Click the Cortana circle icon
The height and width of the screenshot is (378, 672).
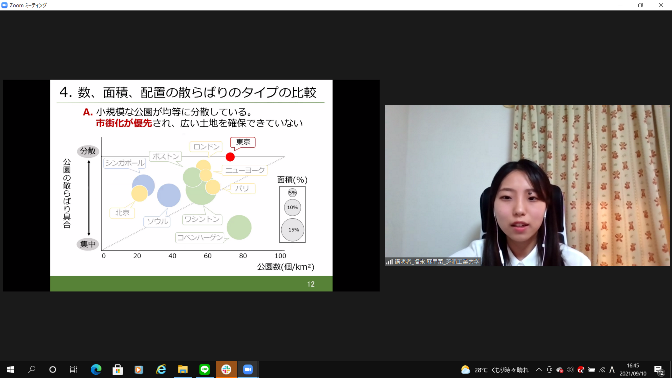[x=52, y=369]
